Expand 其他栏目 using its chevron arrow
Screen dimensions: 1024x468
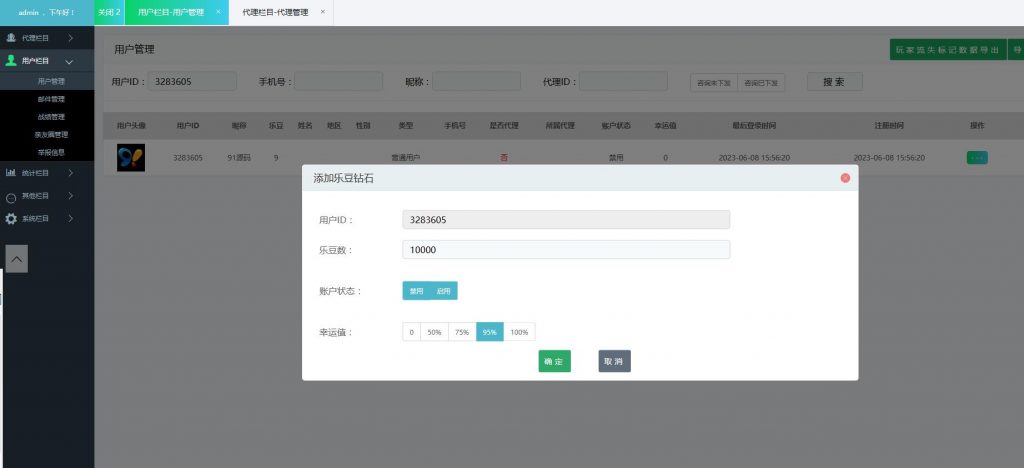[x=70, y=196]
